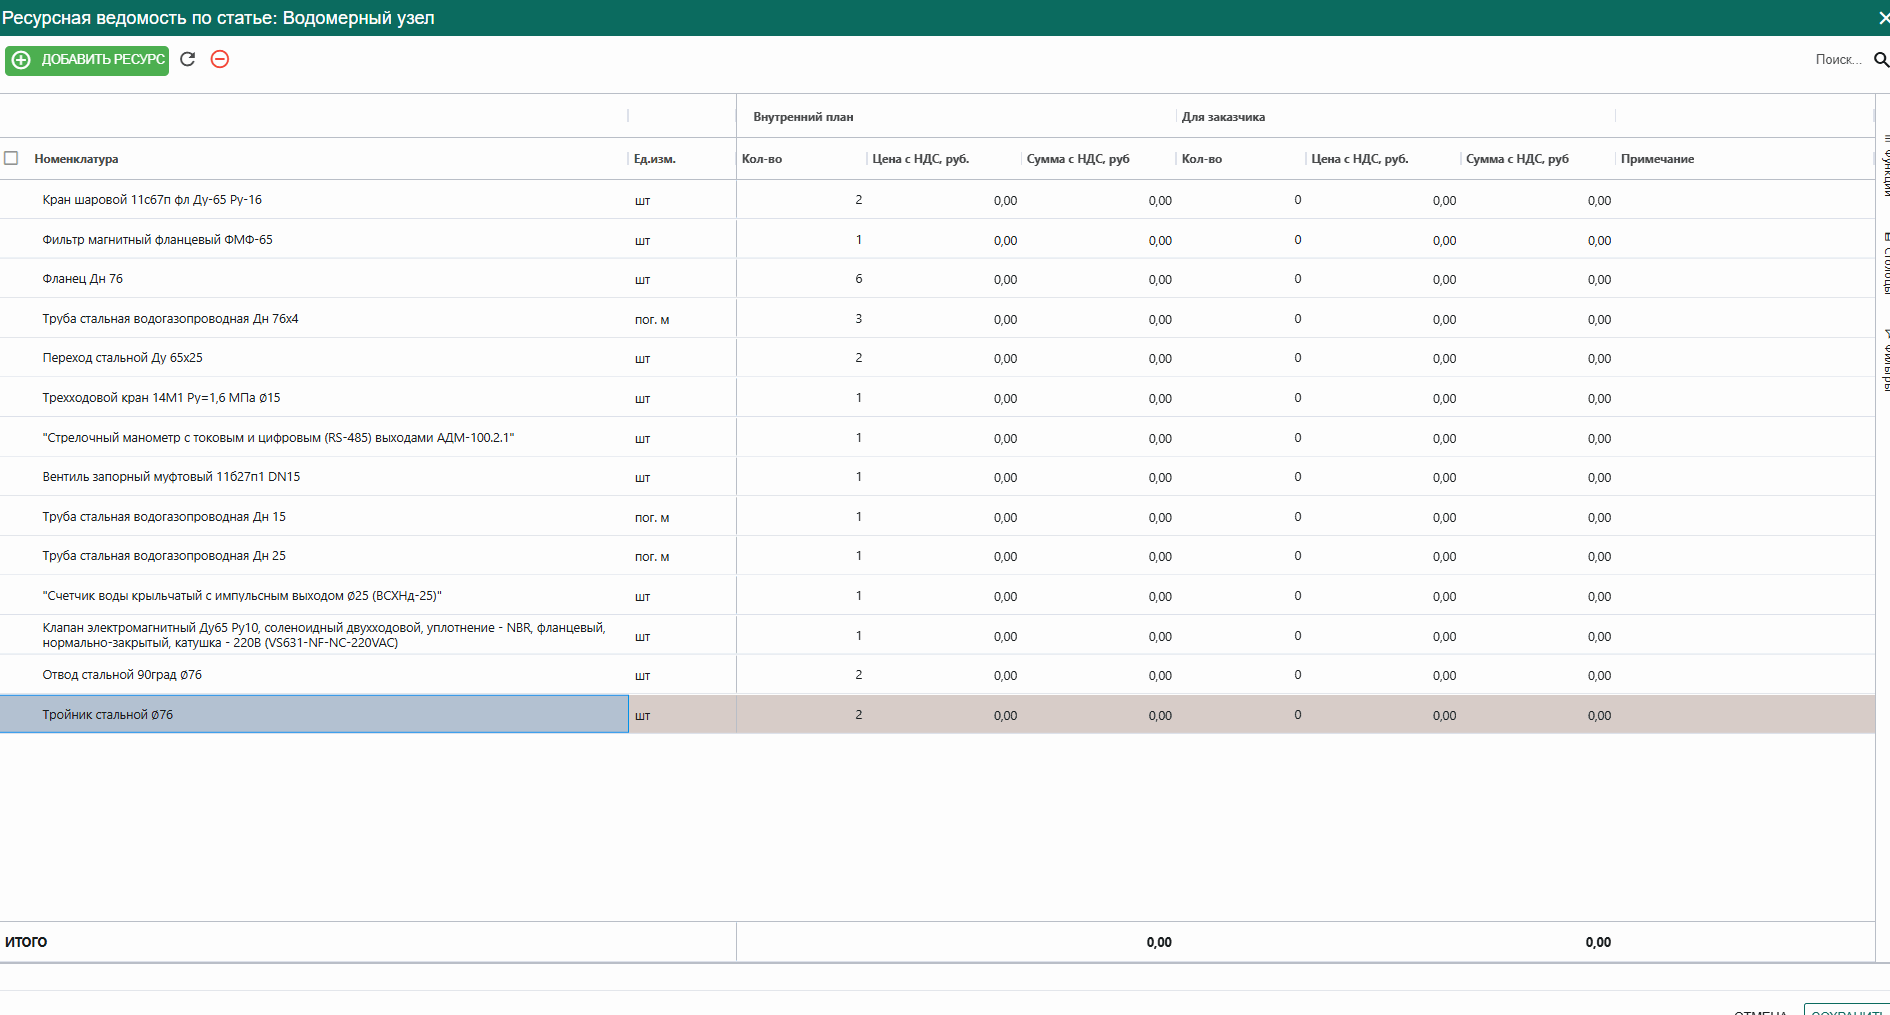Click the 'Отмена' button at bottom
Image resolution: width=1890 pixels, height=1015 pixels.
click(1760, 1011)
